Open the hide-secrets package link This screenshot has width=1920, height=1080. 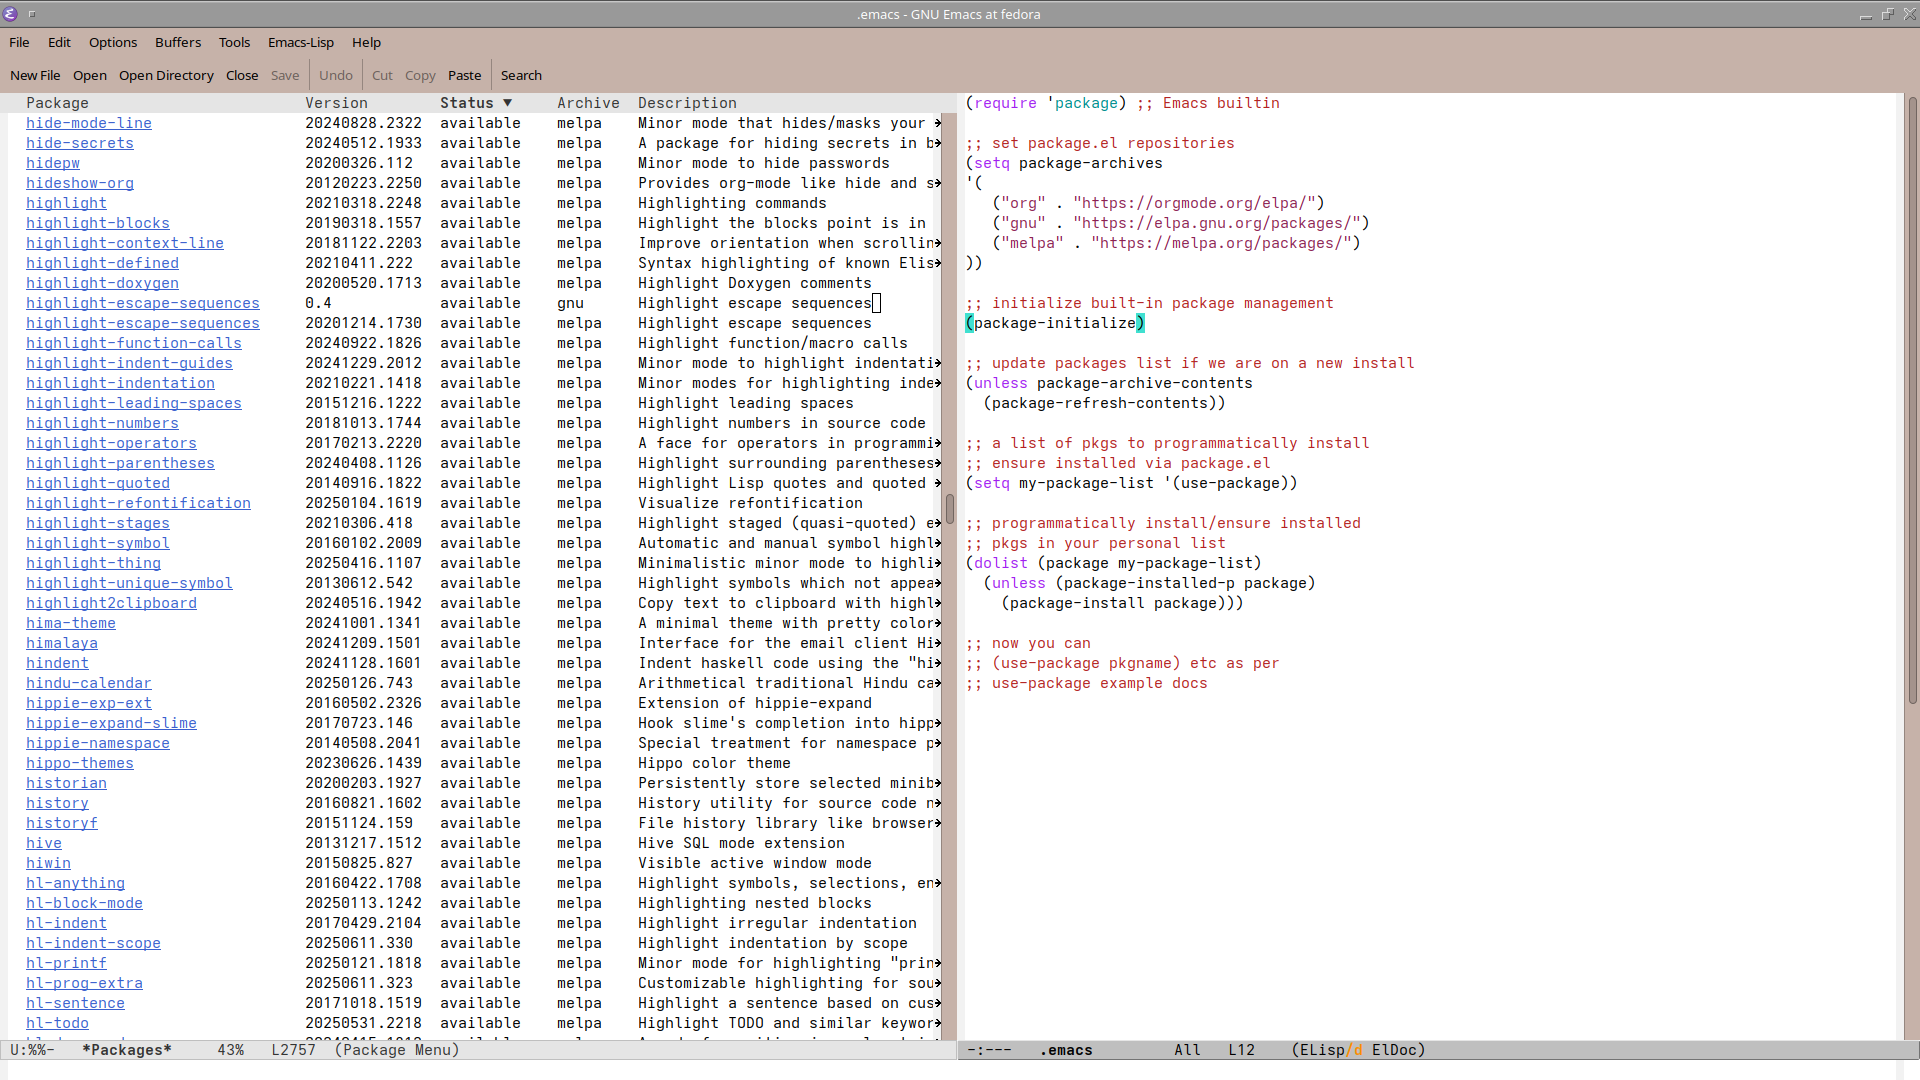(80, 143)
